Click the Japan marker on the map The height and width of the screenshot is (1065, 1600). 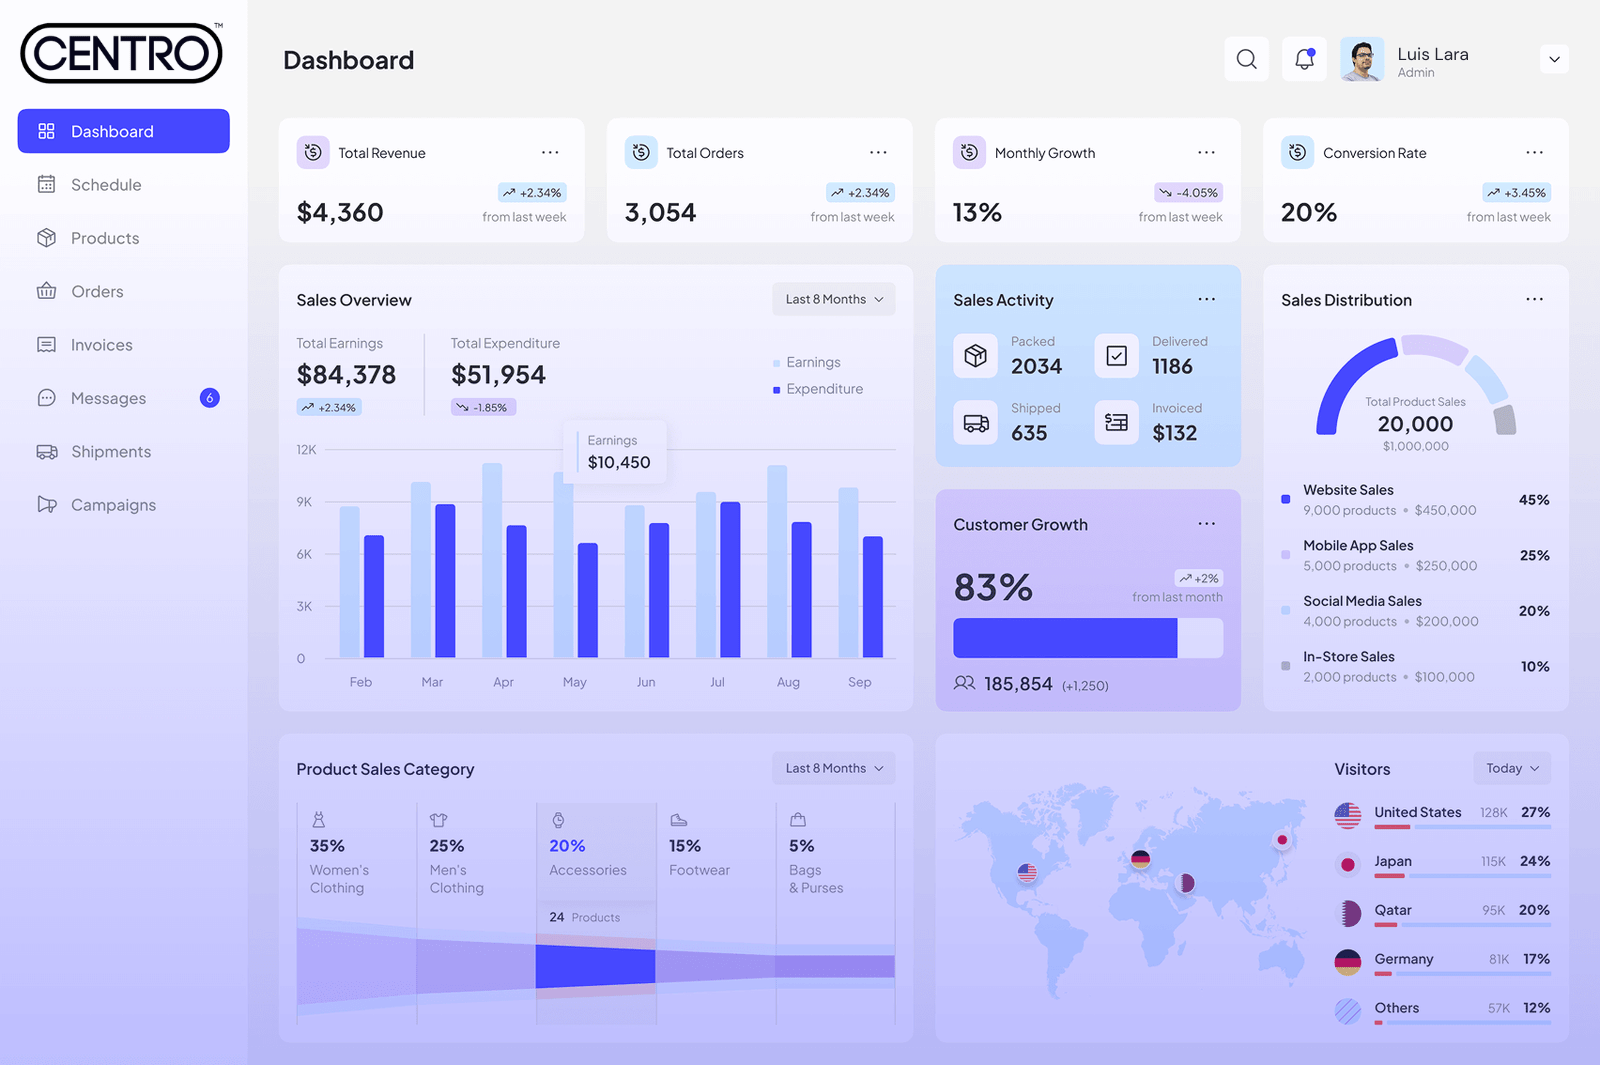tap(1281, 840)
